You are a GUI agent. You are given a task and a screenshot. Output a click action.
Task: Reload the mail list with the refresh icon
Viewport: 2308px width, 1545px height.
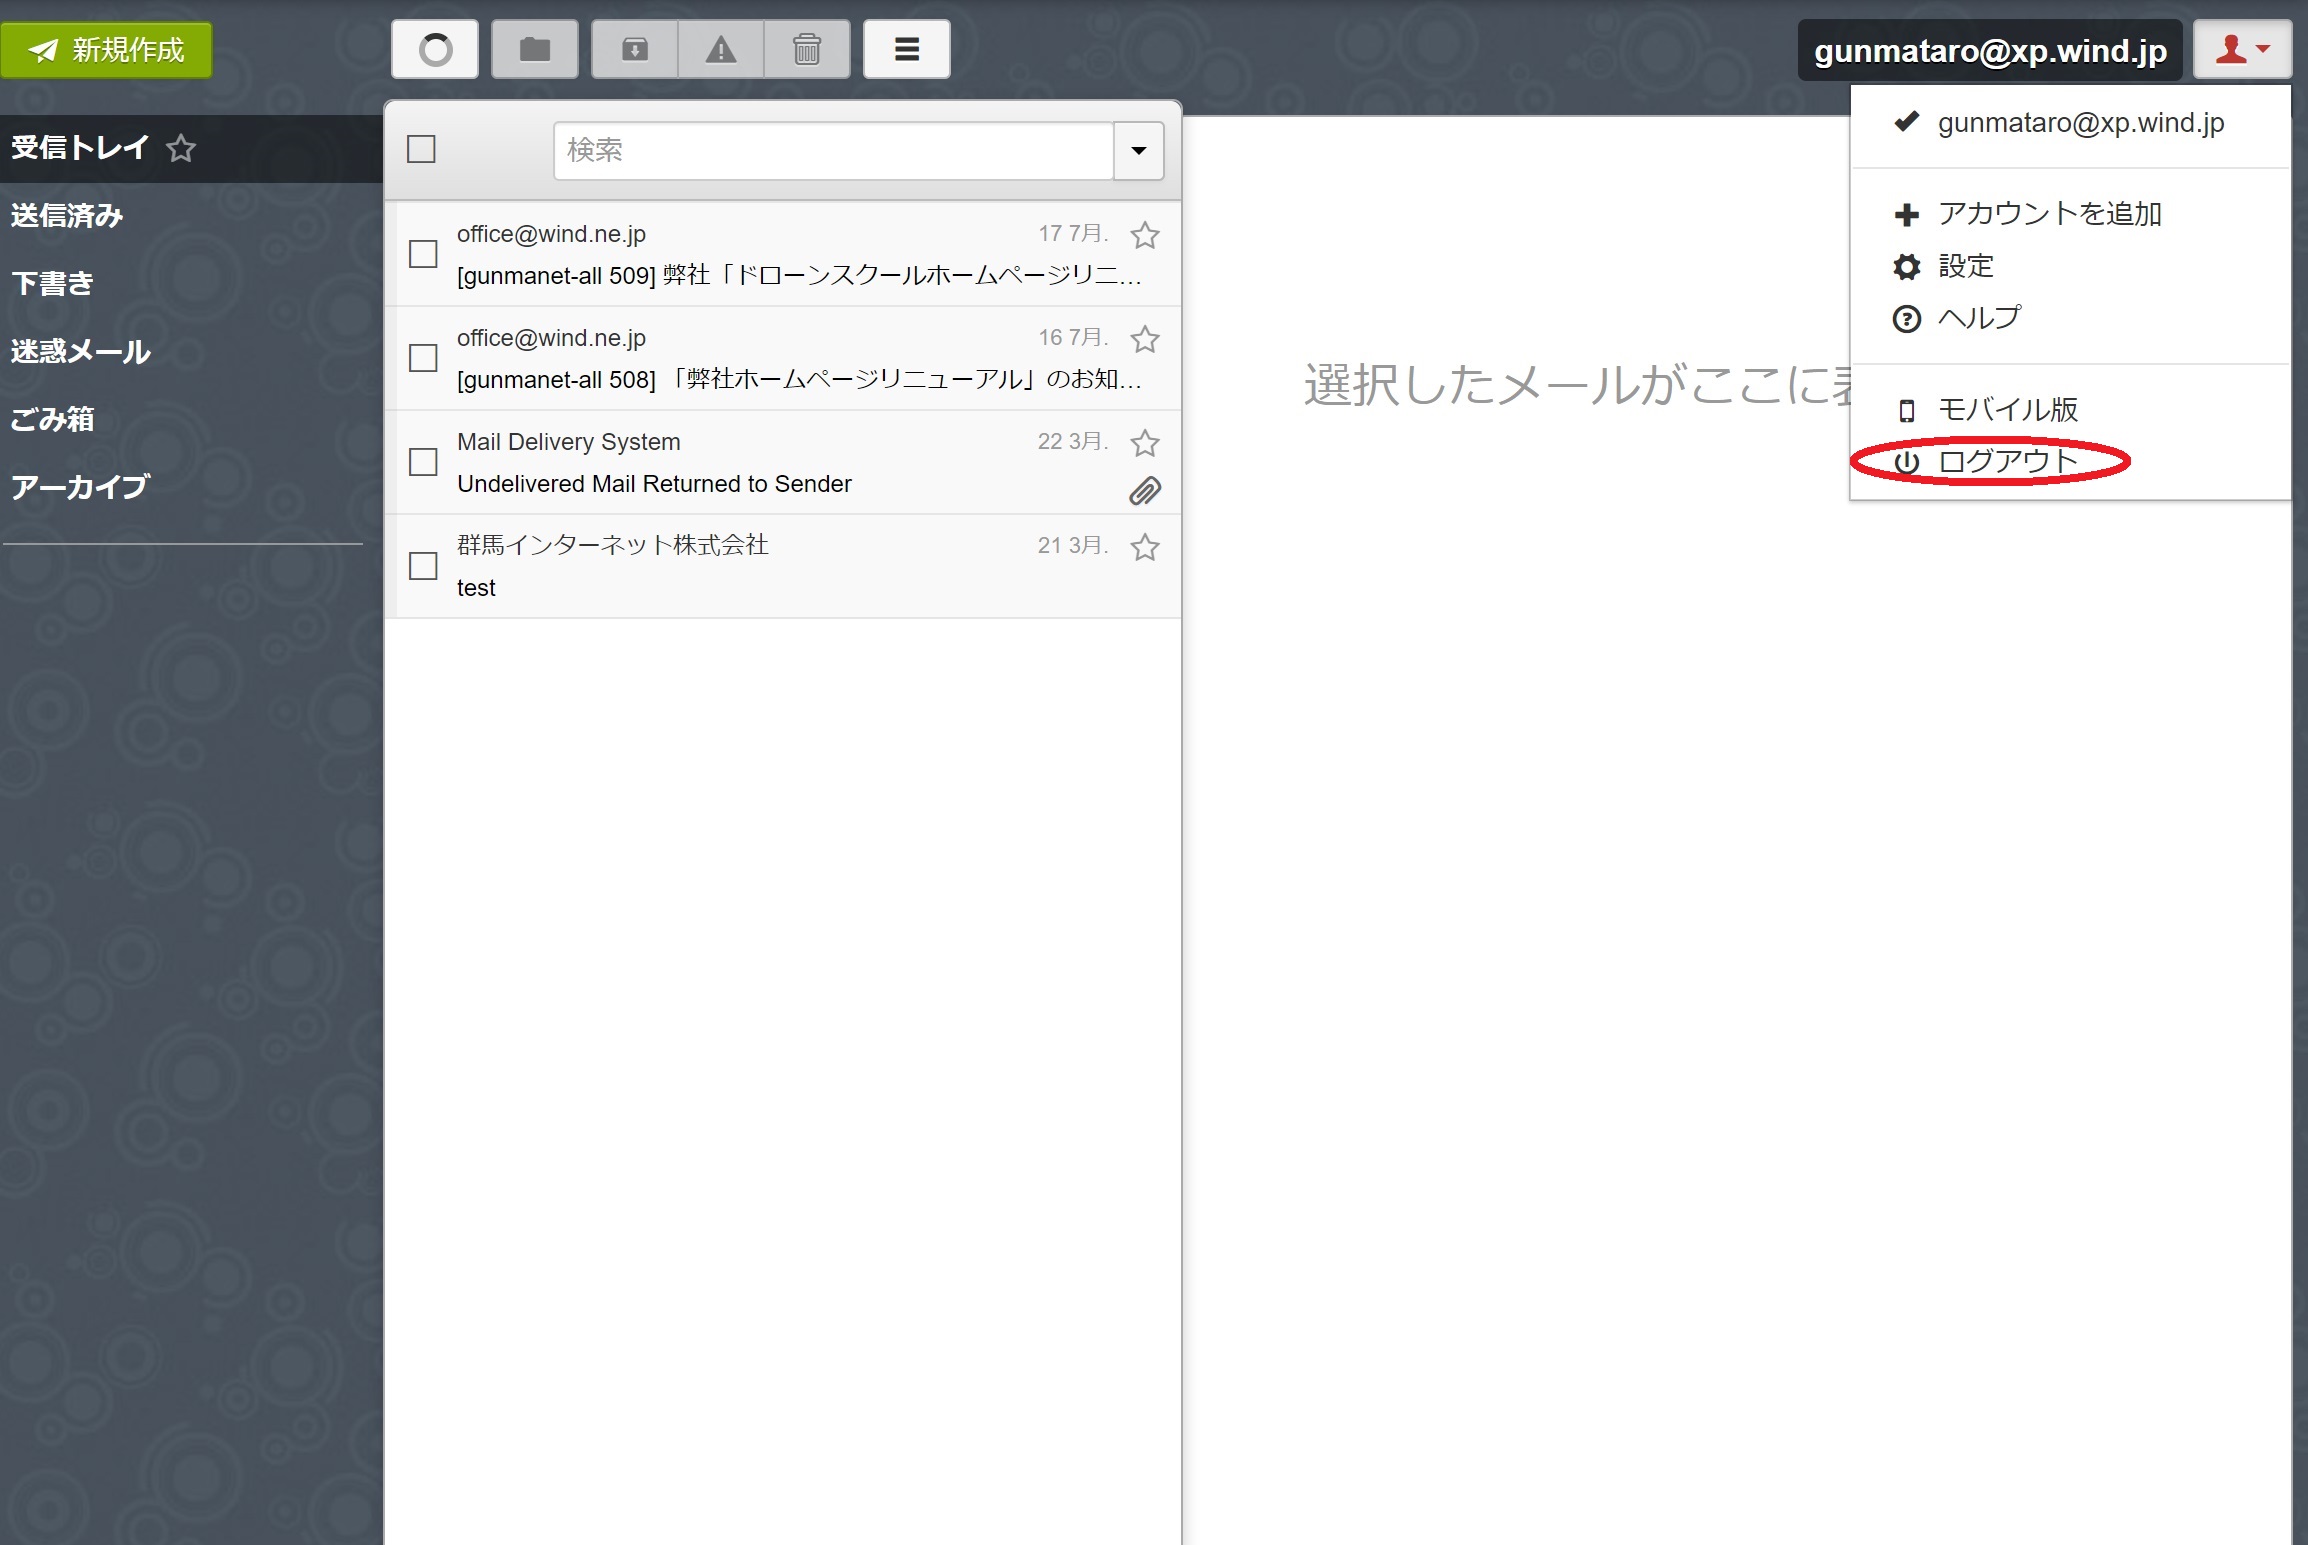(x=435, y=49)
